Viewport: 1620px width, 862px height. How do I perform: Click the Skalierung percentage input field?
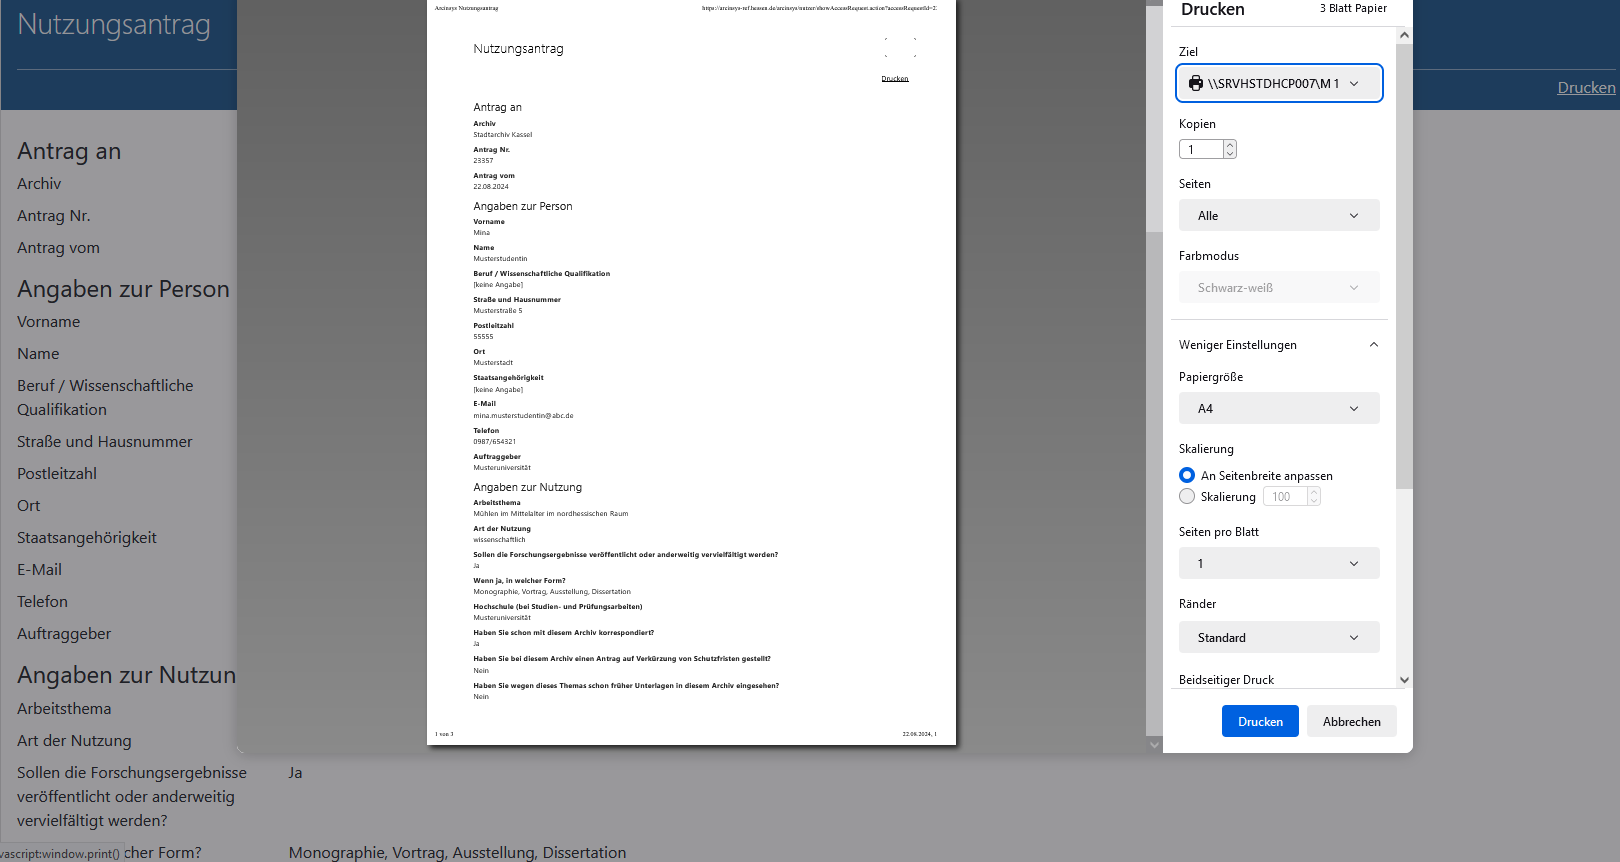tap(1285, 496)
